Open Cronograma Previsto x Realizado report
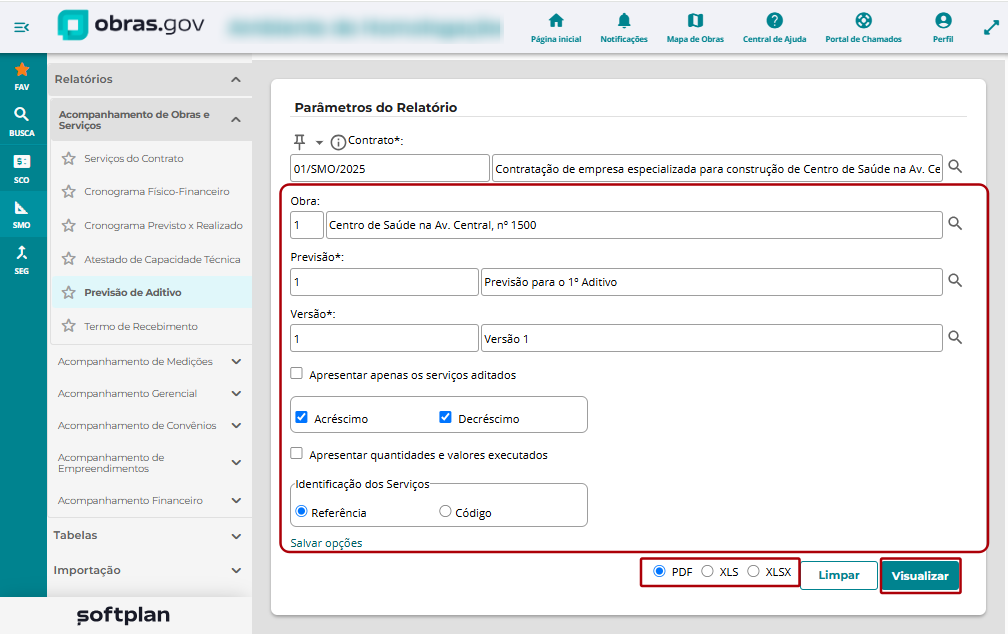 tap(163, 226)
